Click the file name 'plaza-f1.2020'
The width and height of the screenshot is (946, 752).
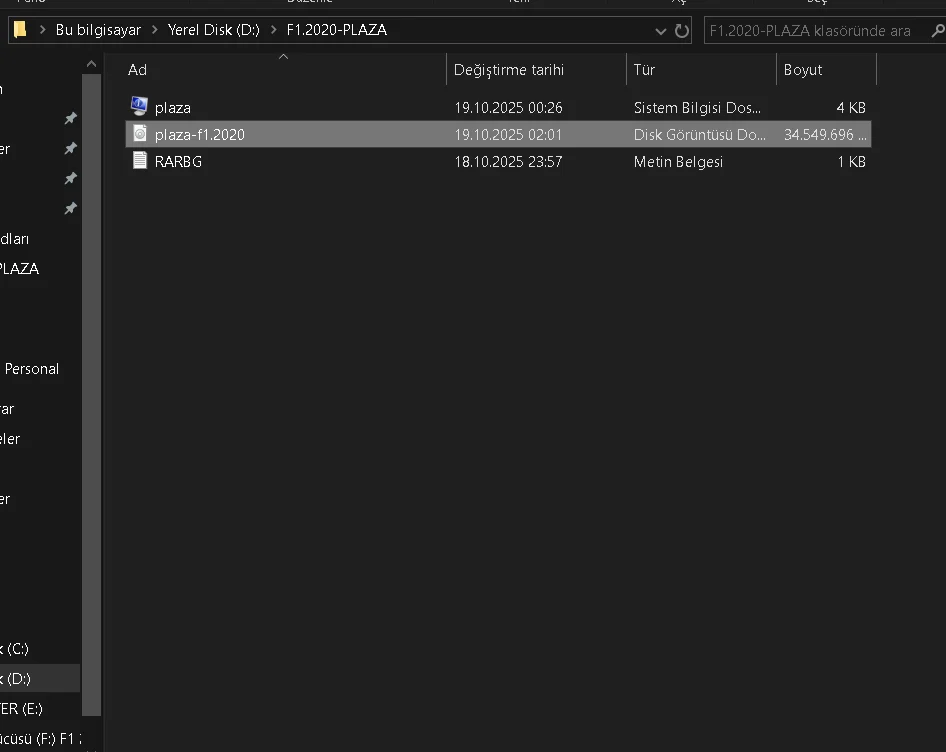pyautogui.click(x=200, y=135)
